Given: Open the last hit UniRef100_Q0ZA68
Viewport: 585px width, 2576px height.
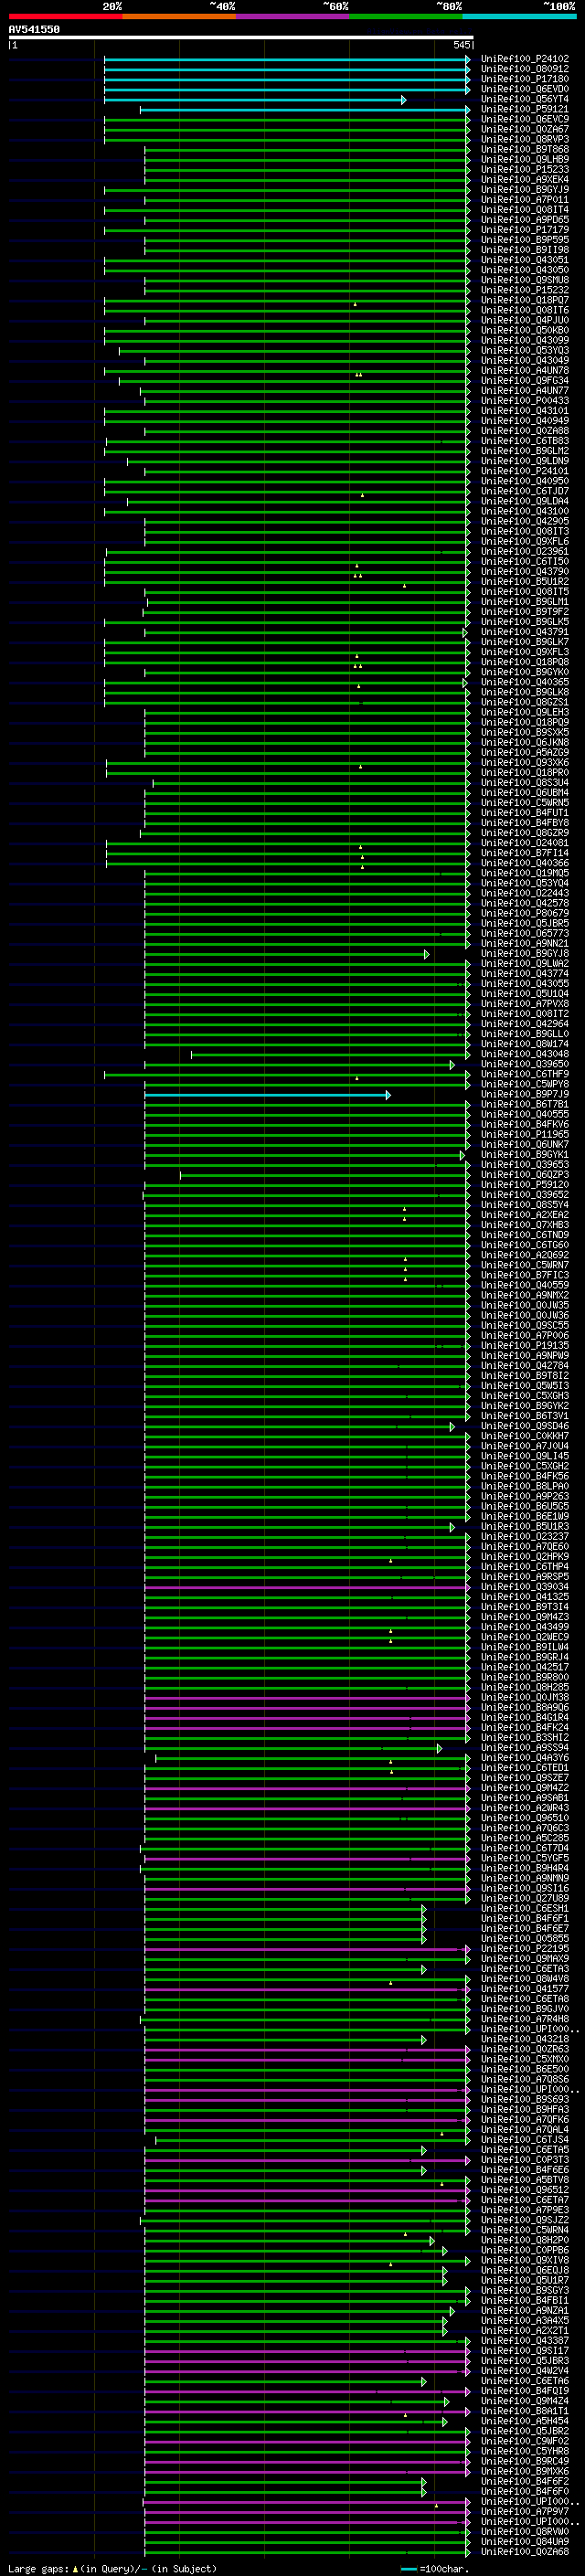Looking at the screenshot, I should point(525,2551).
